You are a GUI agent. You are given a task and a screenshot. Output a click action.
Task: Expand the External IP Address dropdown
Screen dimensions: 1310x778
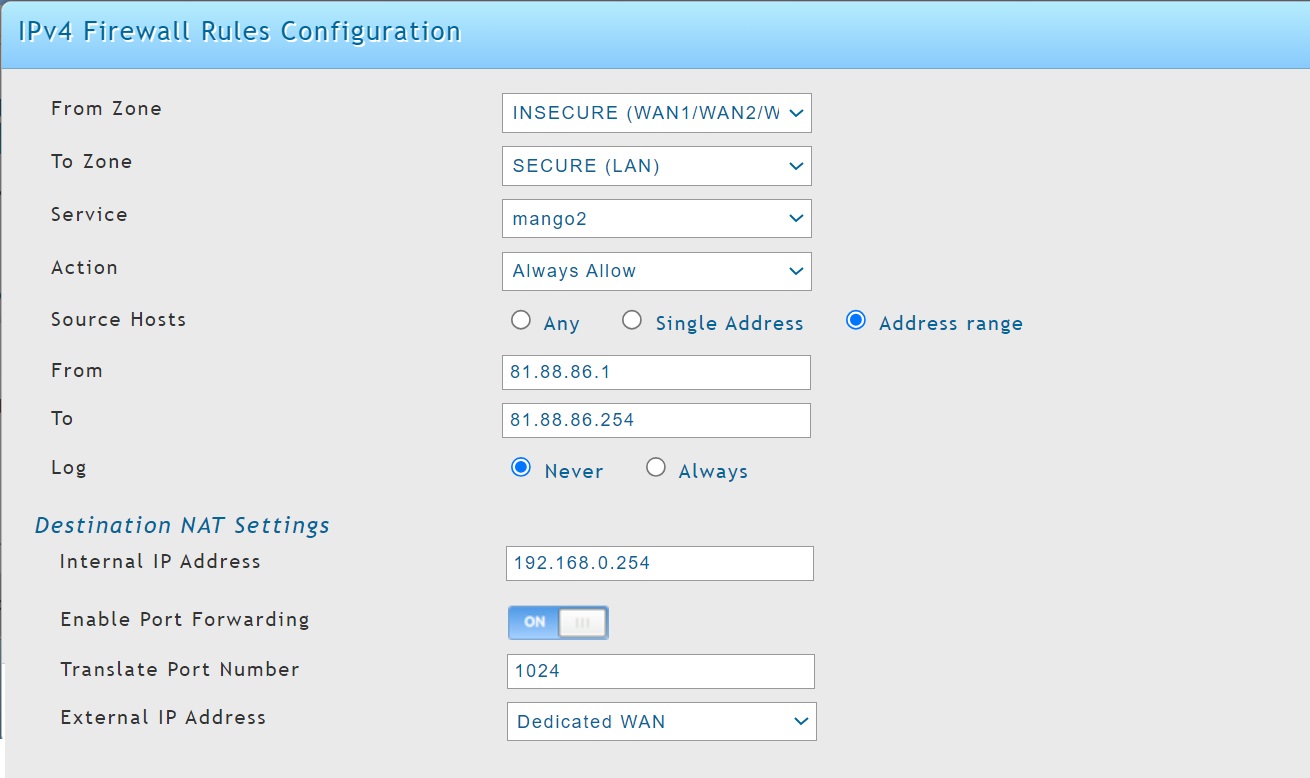[661, 721]
